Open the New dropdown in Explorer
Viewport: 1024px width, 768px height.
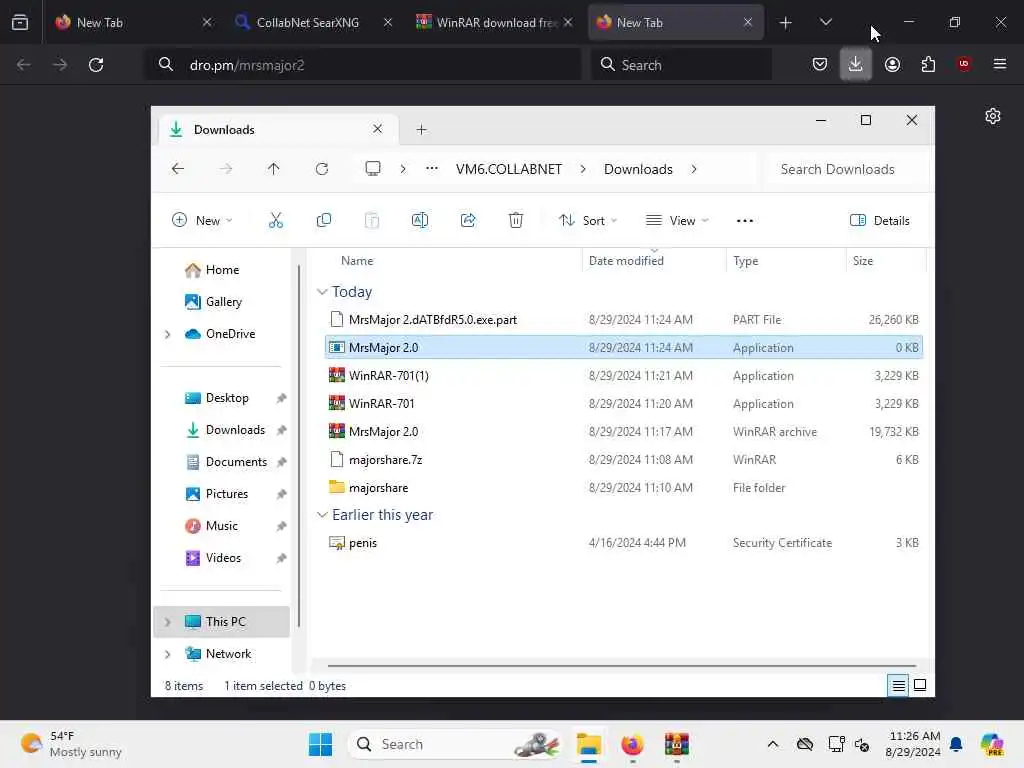202,221
